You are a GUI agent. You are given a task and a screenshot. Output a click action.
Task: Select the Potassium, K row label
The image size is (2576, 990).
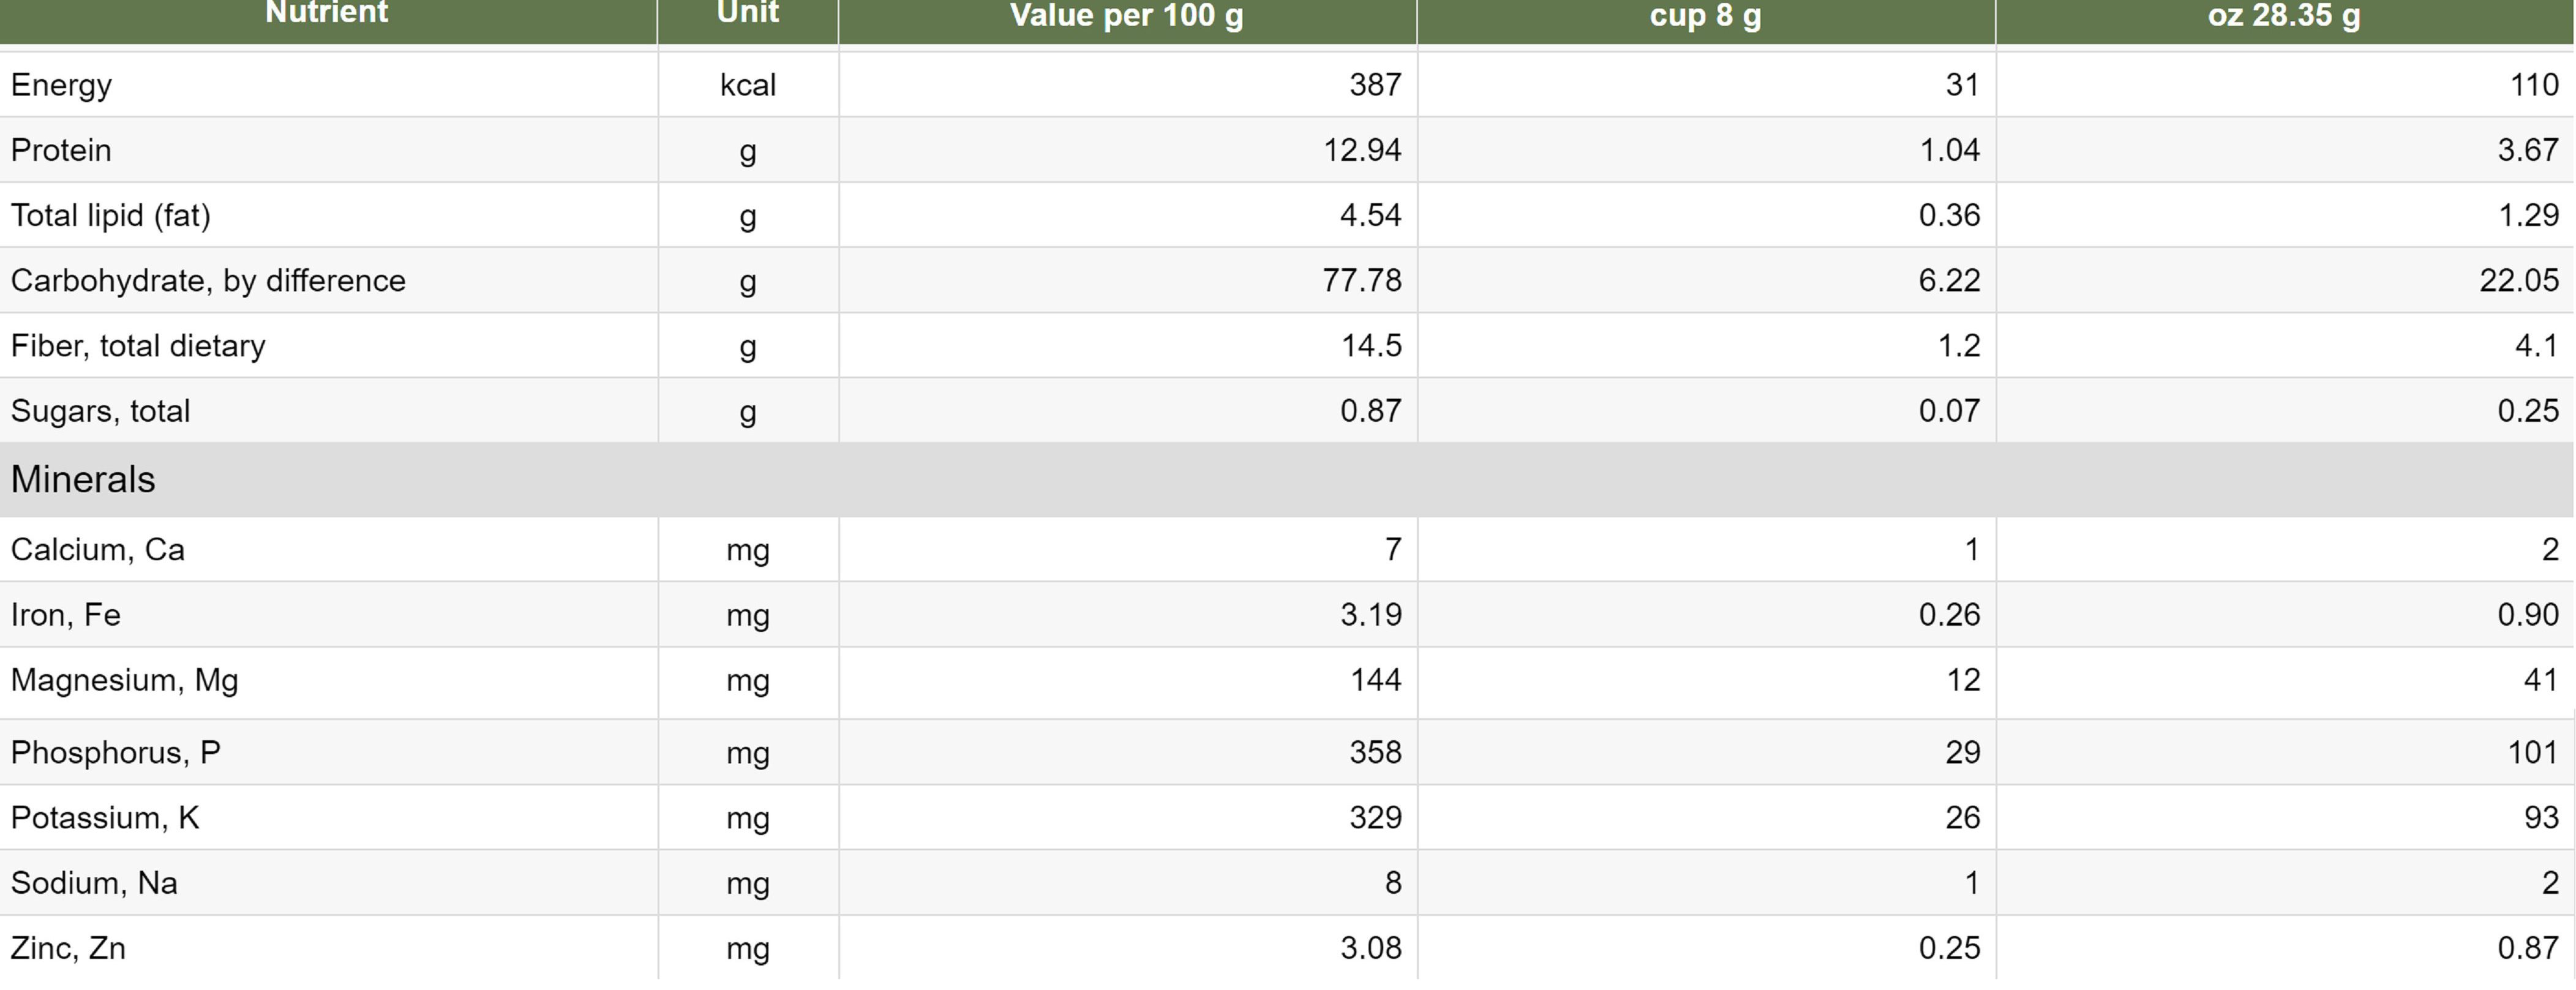point(105,818)
